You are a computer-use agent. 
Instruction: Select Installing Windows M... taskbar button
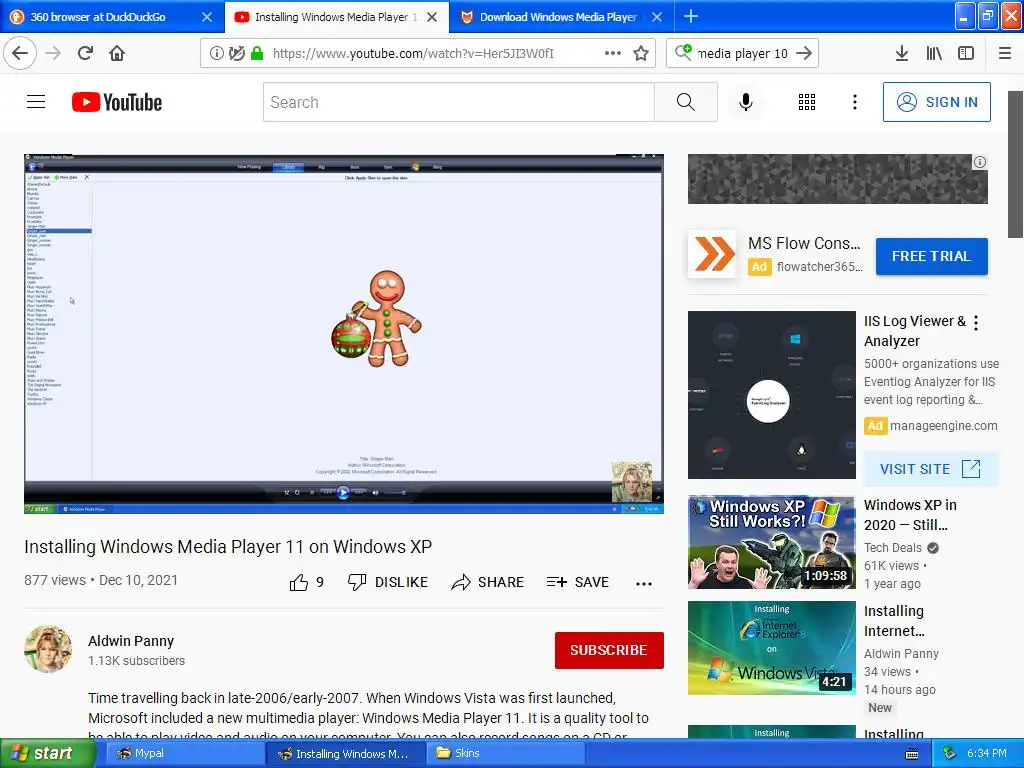pos(345,753)
